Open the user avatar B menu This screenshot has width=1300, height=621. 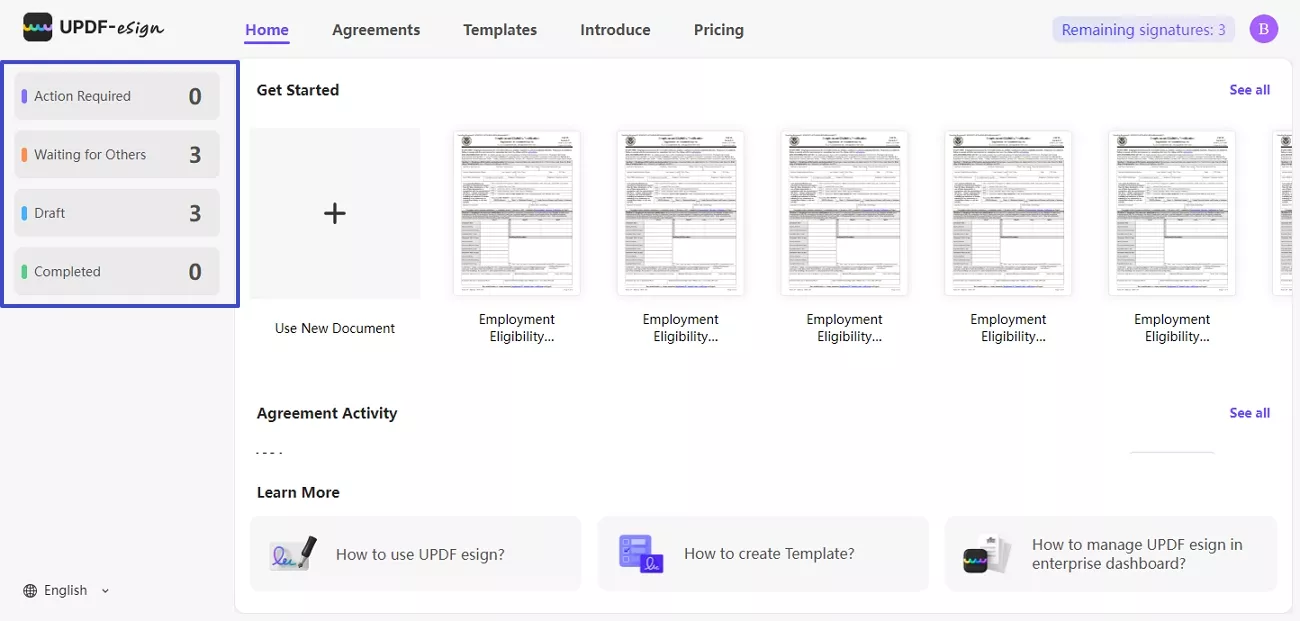[1263, 30]
